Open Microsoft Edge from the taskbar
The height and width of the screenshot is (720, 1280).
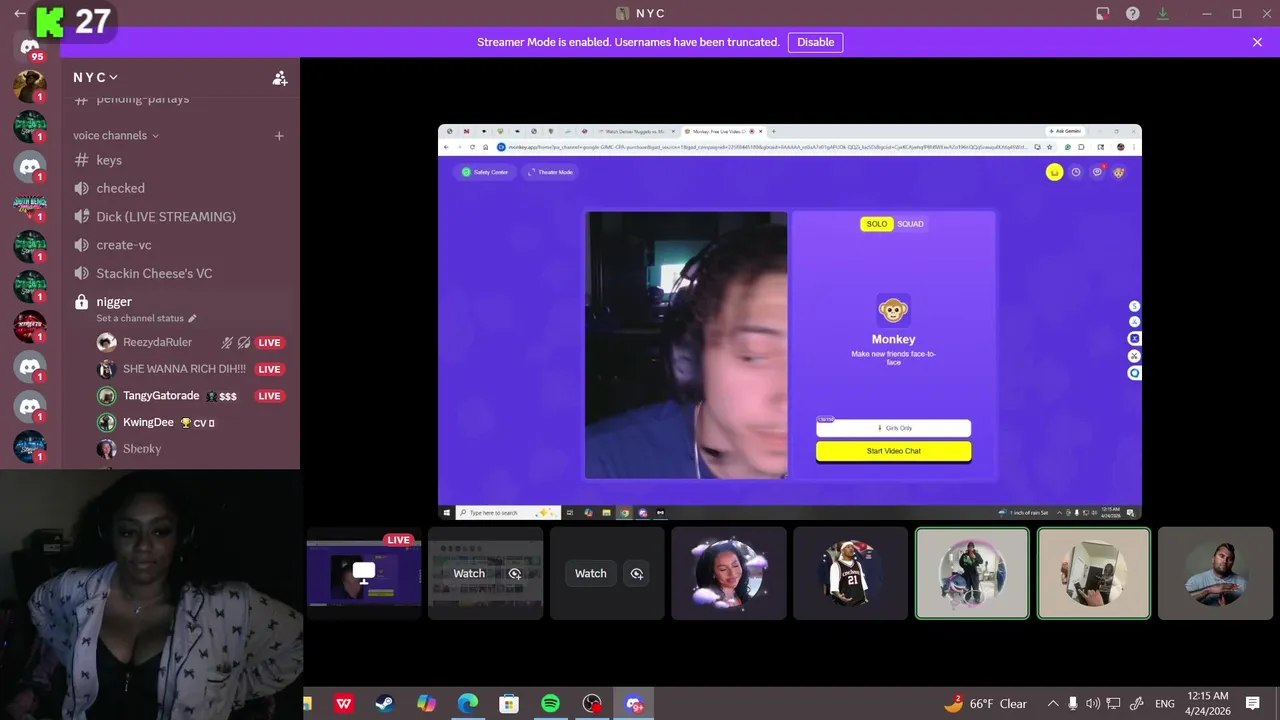[x=468, y=704]
